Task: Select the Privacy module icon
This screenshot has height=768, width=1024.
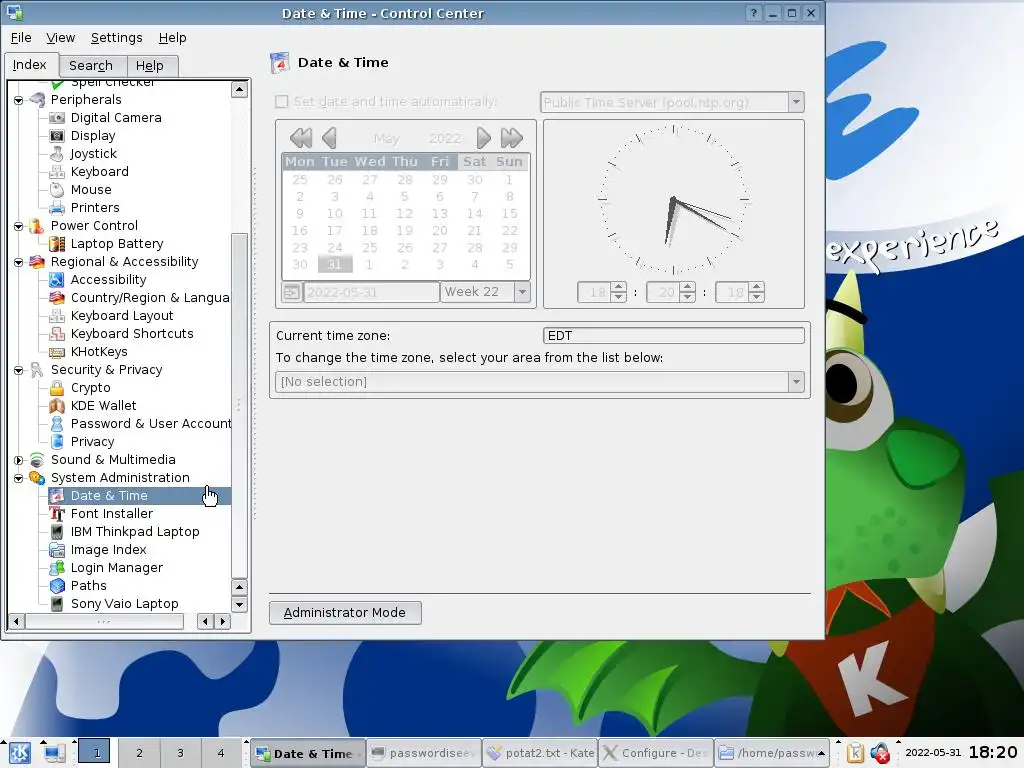Action: coord(57,442)
